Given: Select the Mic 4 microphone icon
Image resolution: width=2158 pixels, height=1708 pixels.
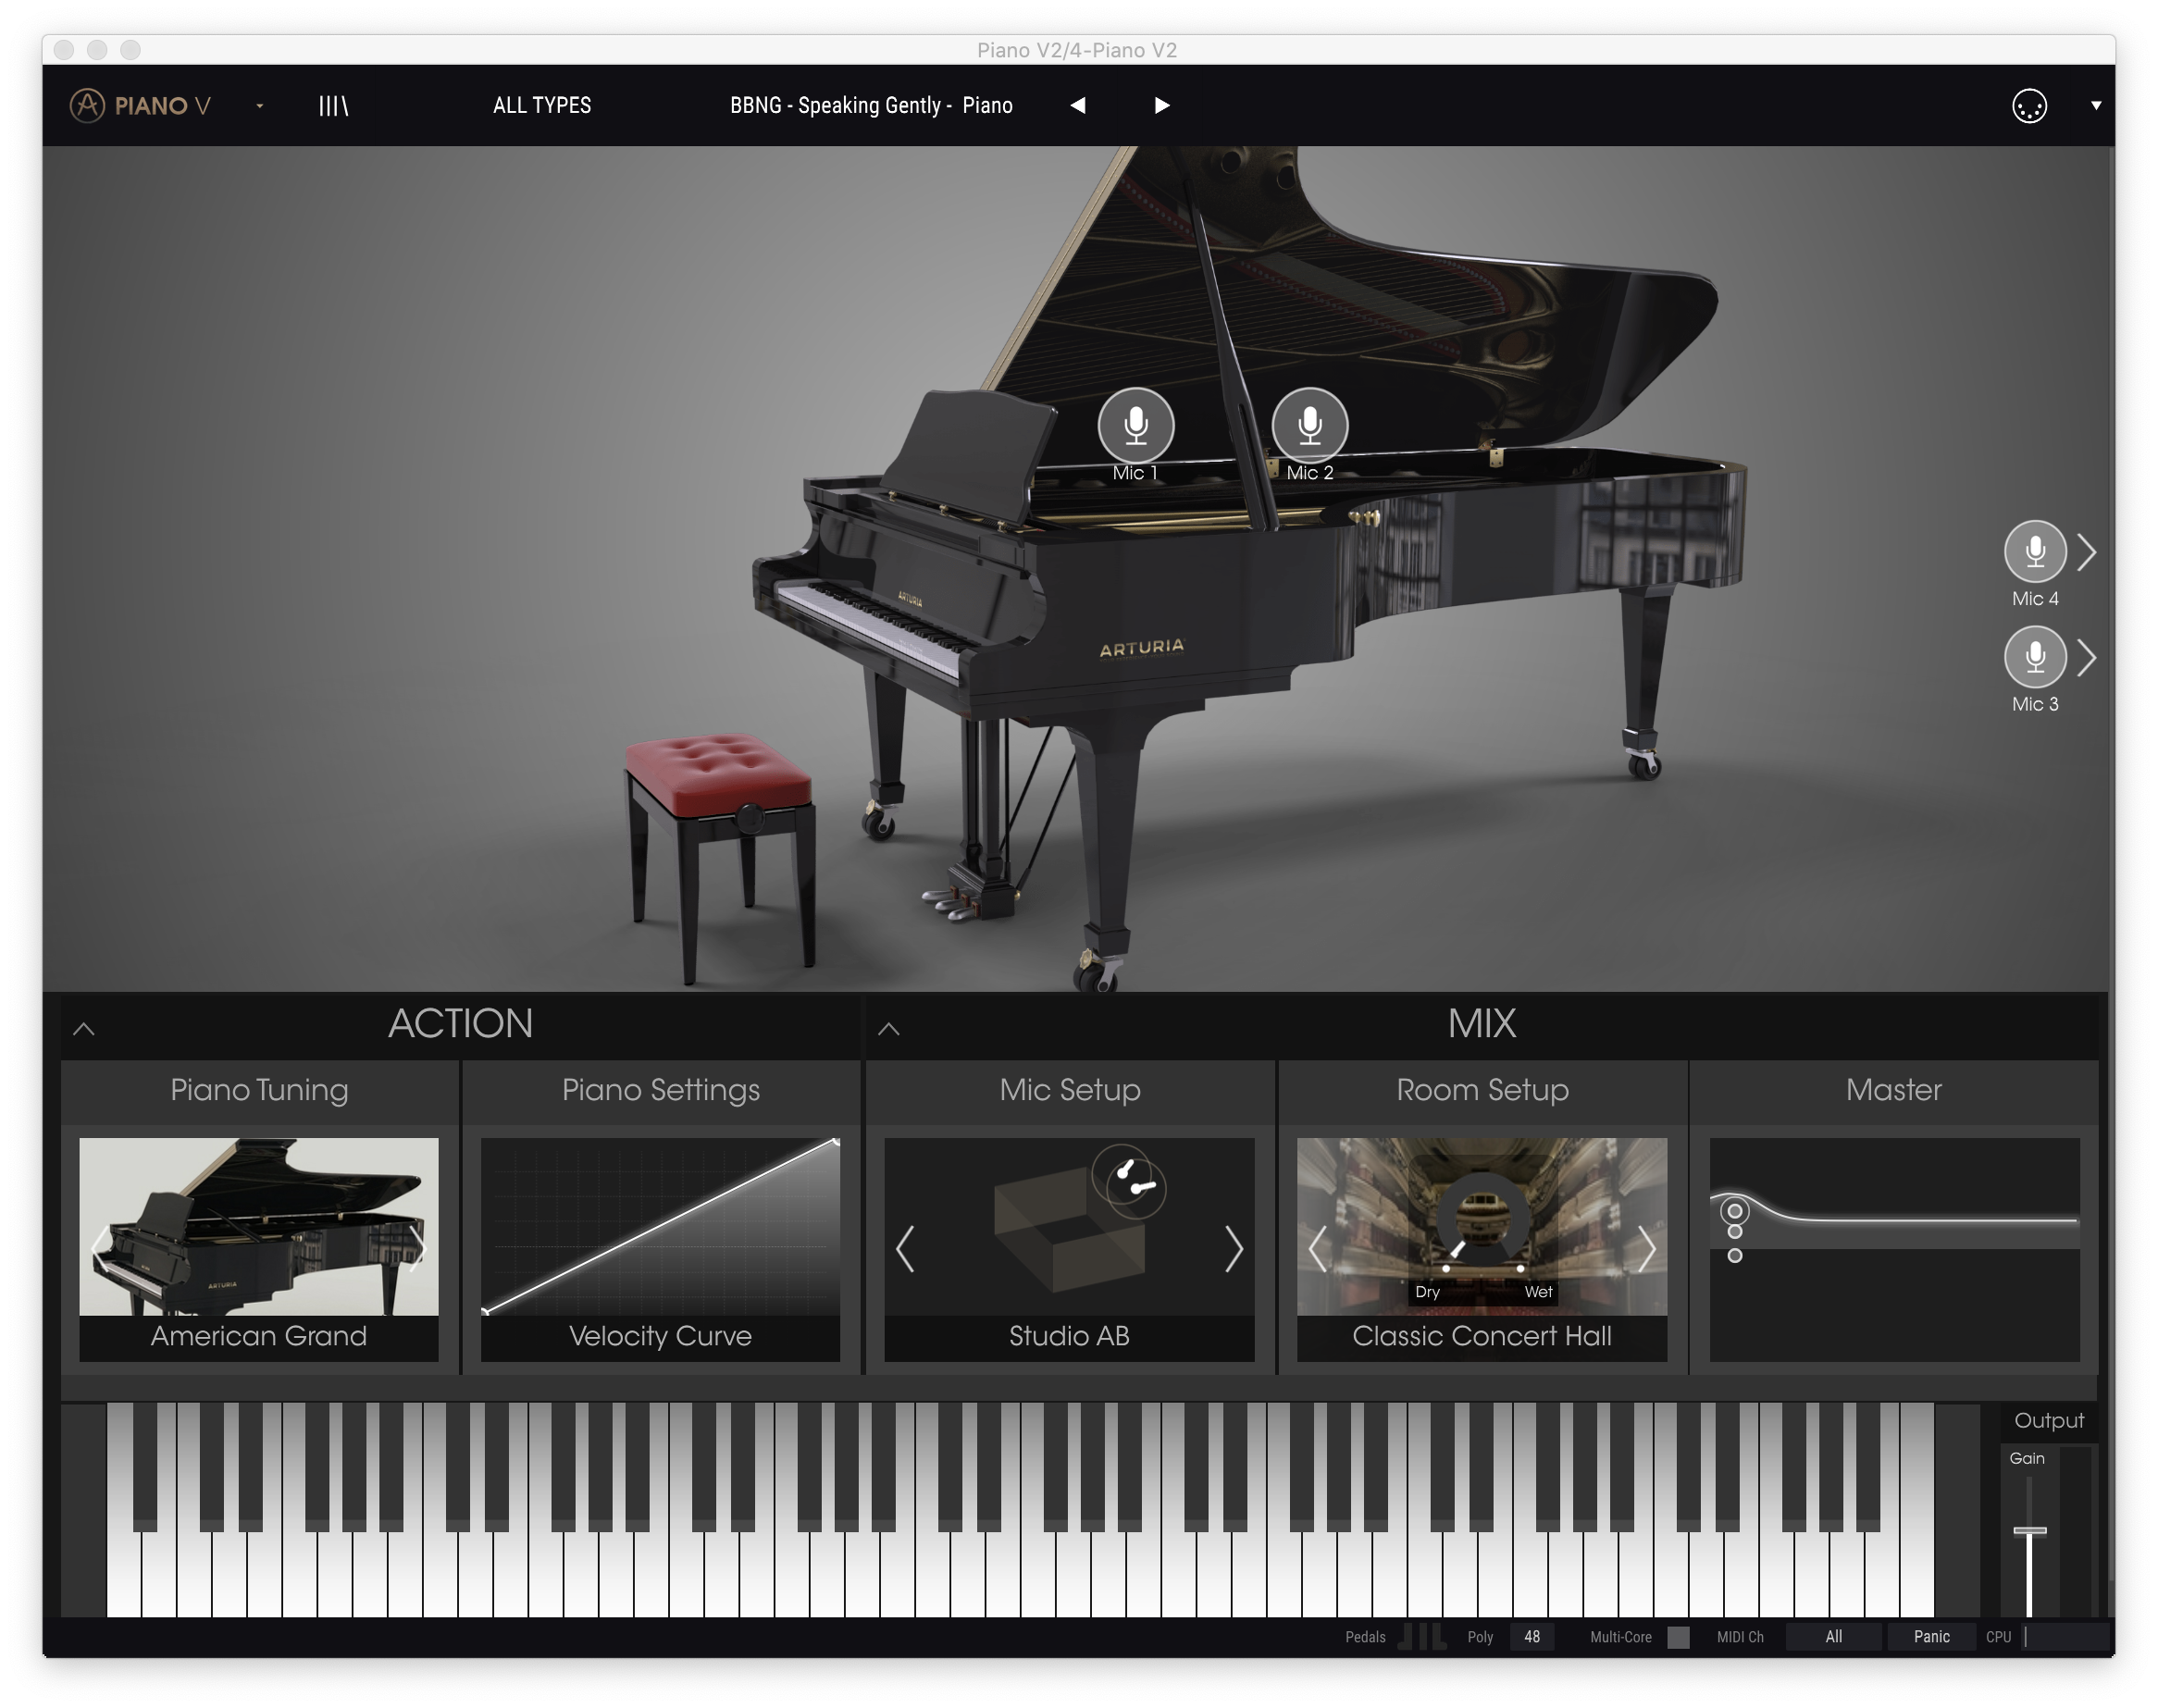Looking at the screenshot, I should coord(2034,551).
